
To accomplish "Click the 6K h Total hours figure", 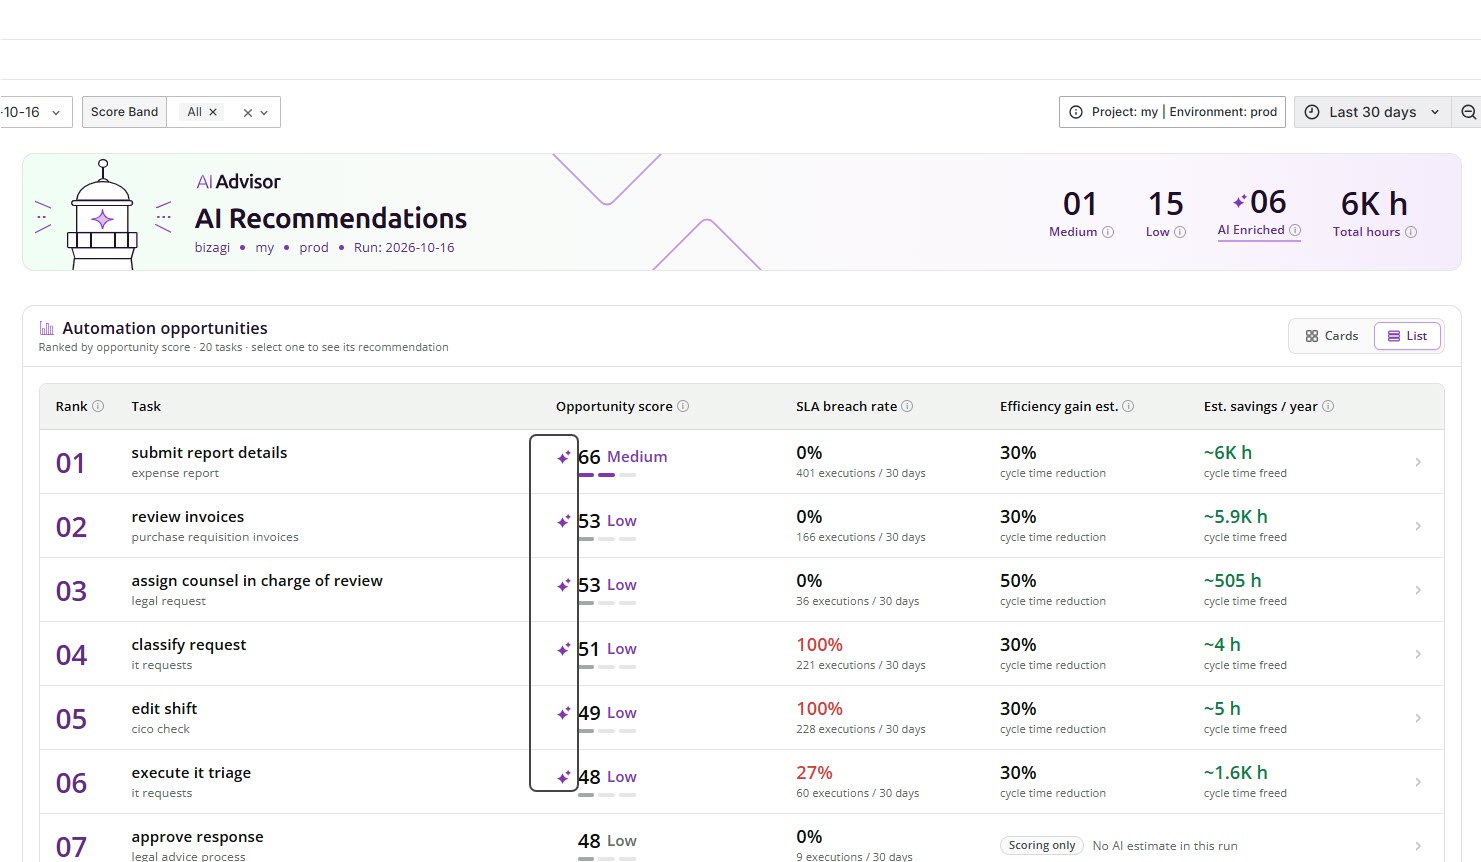I will [1374, 204].
